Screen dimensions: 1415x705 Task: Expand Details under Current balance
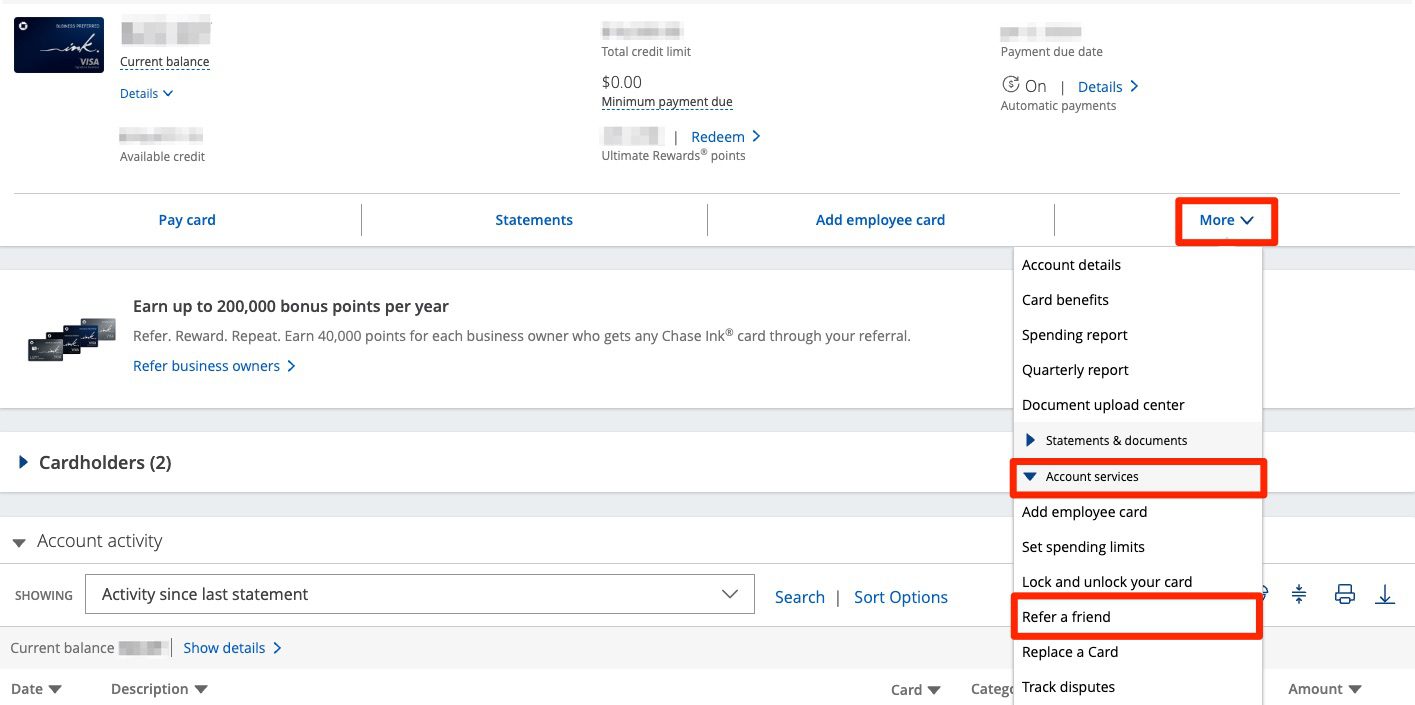(x=146, y=93)
